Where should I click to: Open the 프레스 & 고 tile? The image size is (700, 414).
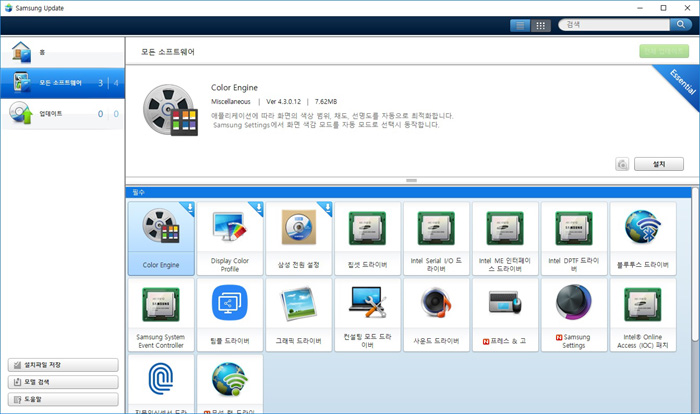(x=505, y=315)
